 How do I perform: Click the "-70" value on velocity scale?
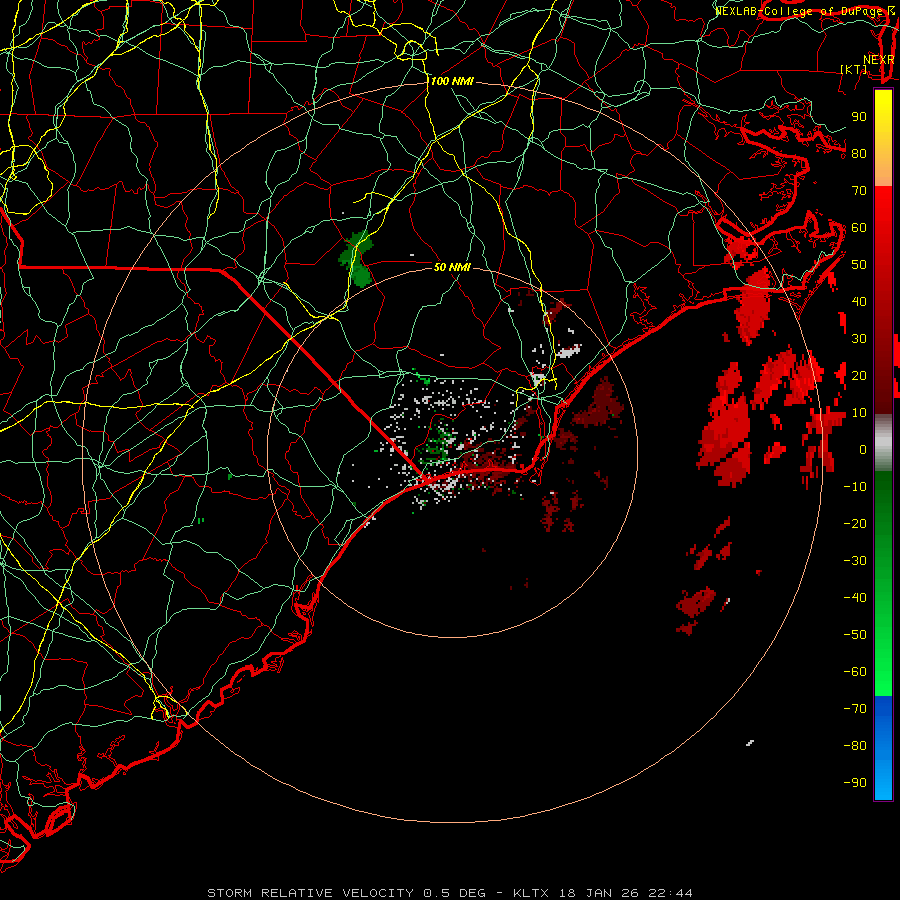click(x=855, y=709)
